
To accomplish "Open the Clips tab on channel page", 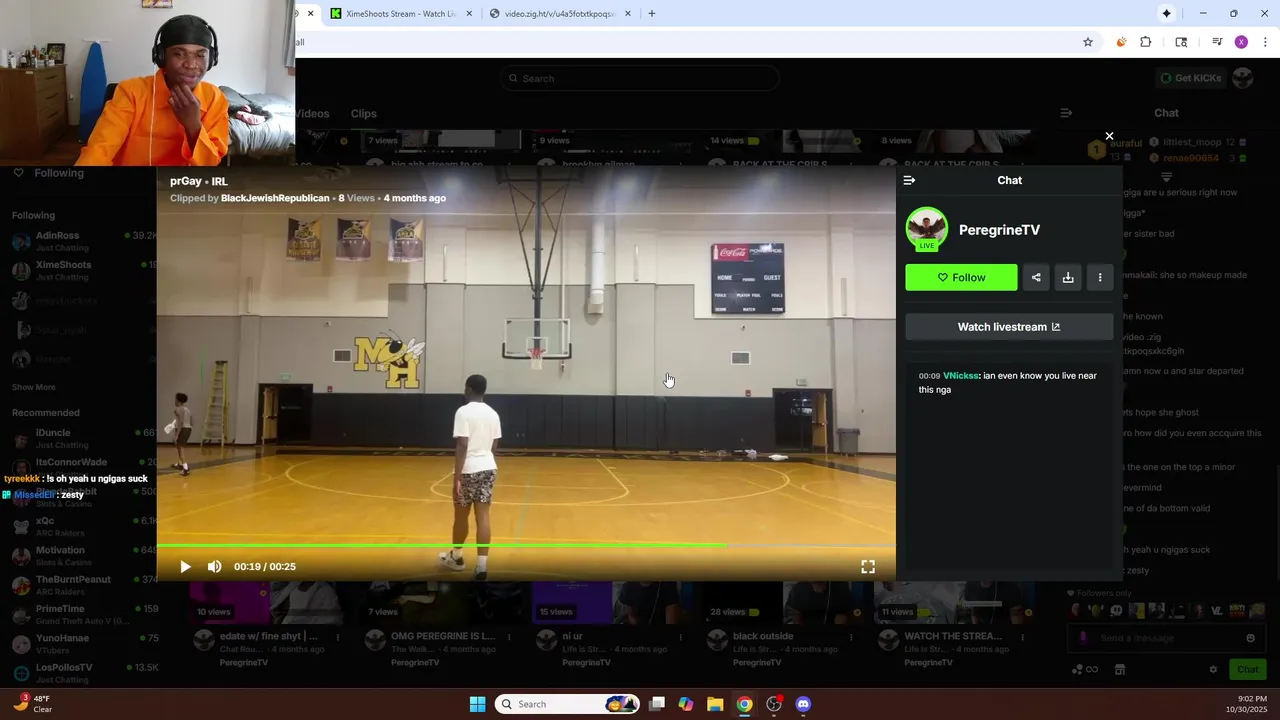I will [x=364, y=114].
